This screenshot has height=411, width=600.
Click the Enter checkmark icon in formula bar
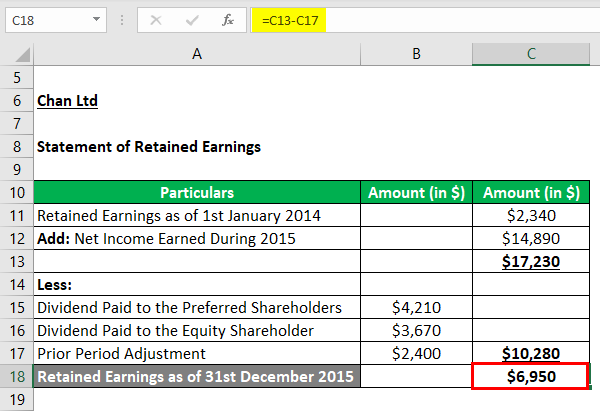(x=192, y=20)
